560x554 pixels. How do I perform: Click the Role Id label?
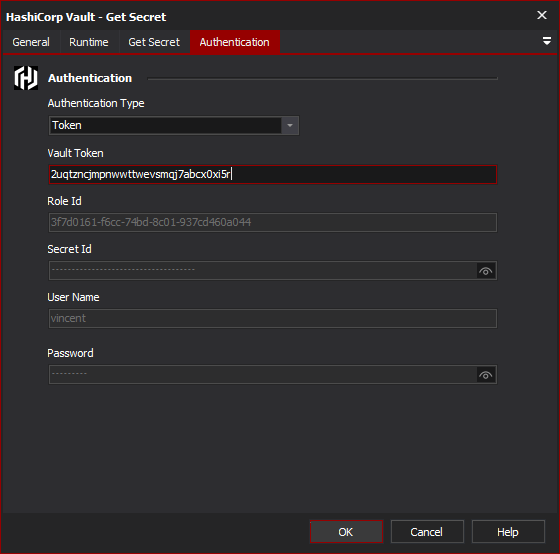[64, 201]
